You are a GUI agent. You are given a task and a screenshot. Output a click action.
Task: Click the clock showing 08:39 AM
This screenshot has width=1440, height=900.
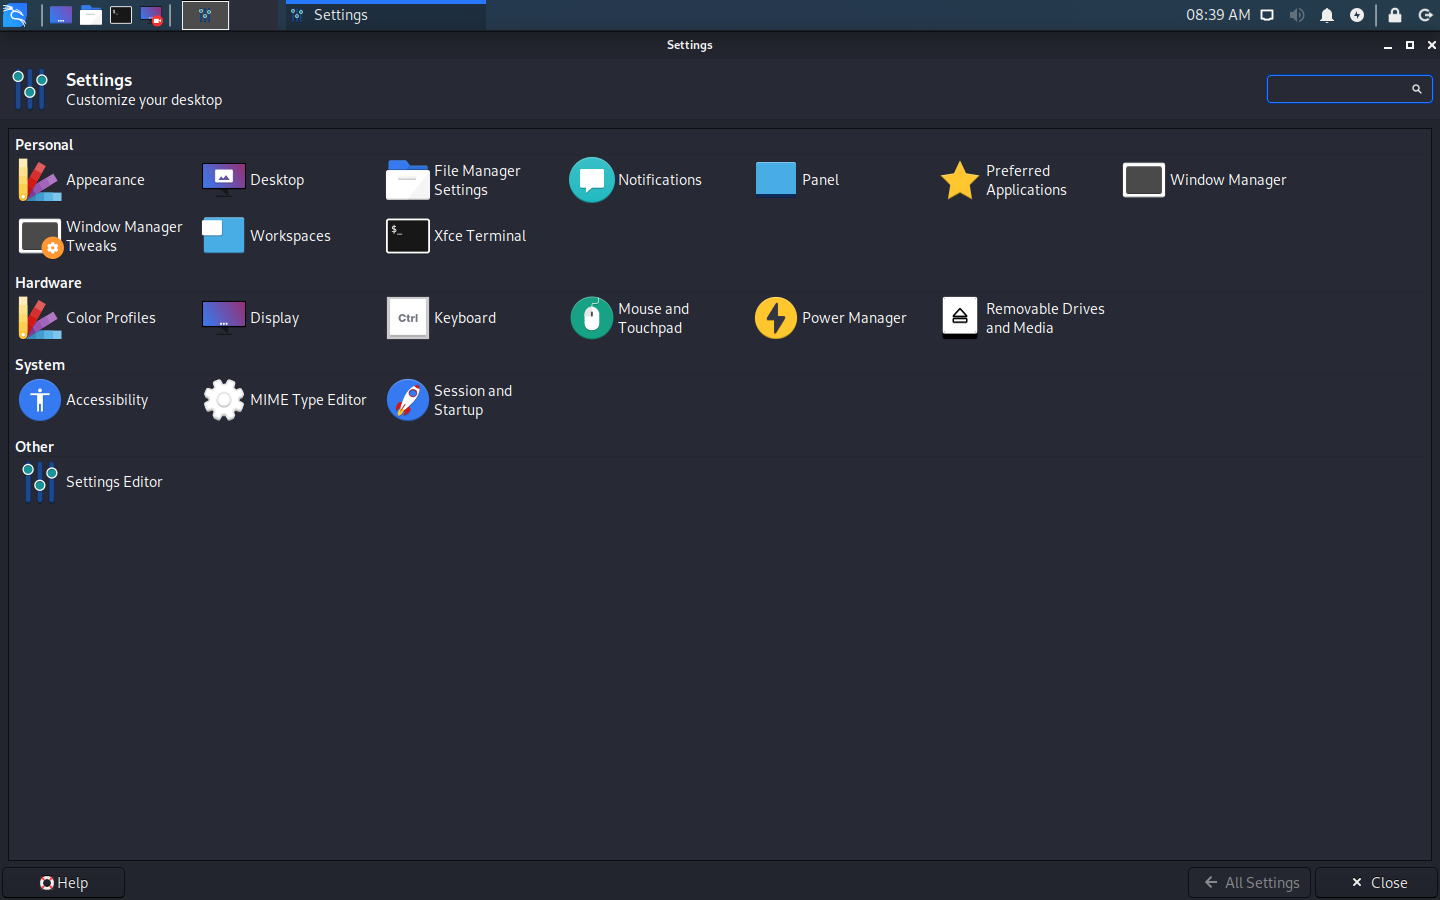click(1218, 15)
